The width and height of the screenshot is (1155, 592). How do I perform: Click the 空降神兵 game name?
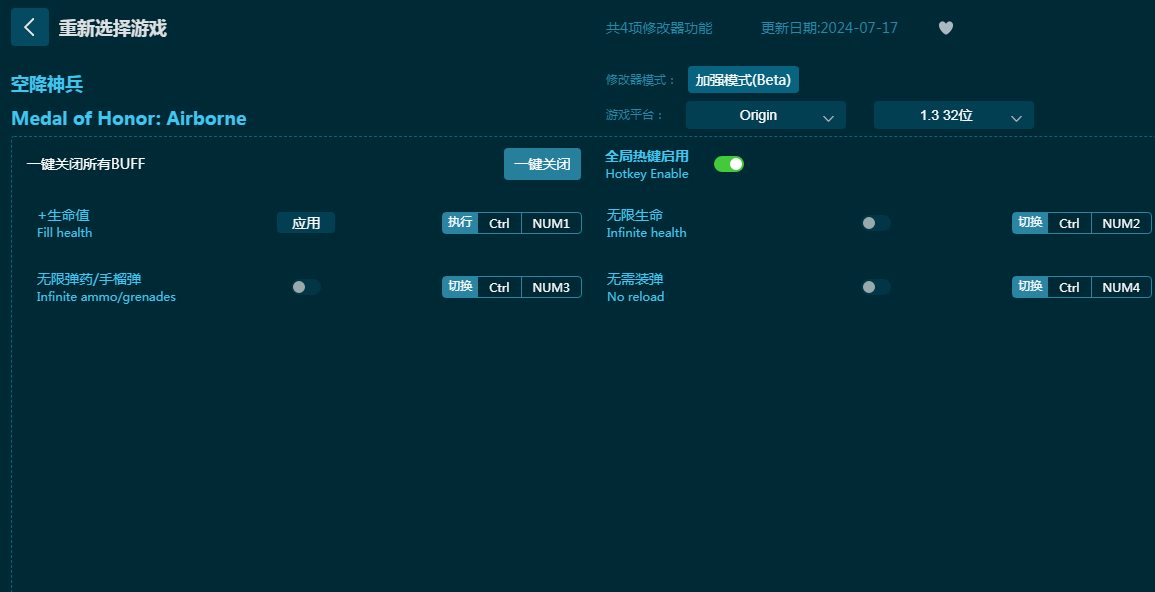pyautogui.click(x=47, y=85)
